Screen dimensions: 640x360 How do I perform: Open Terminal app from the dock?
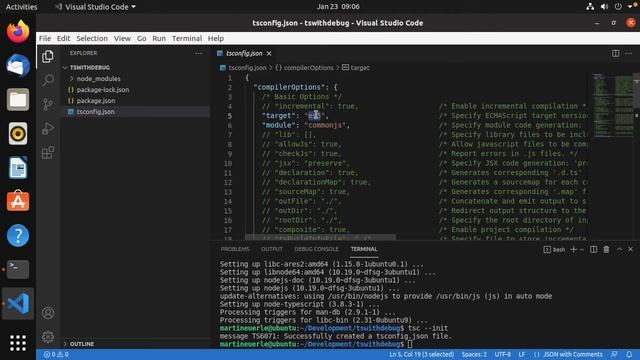[18, 269]
